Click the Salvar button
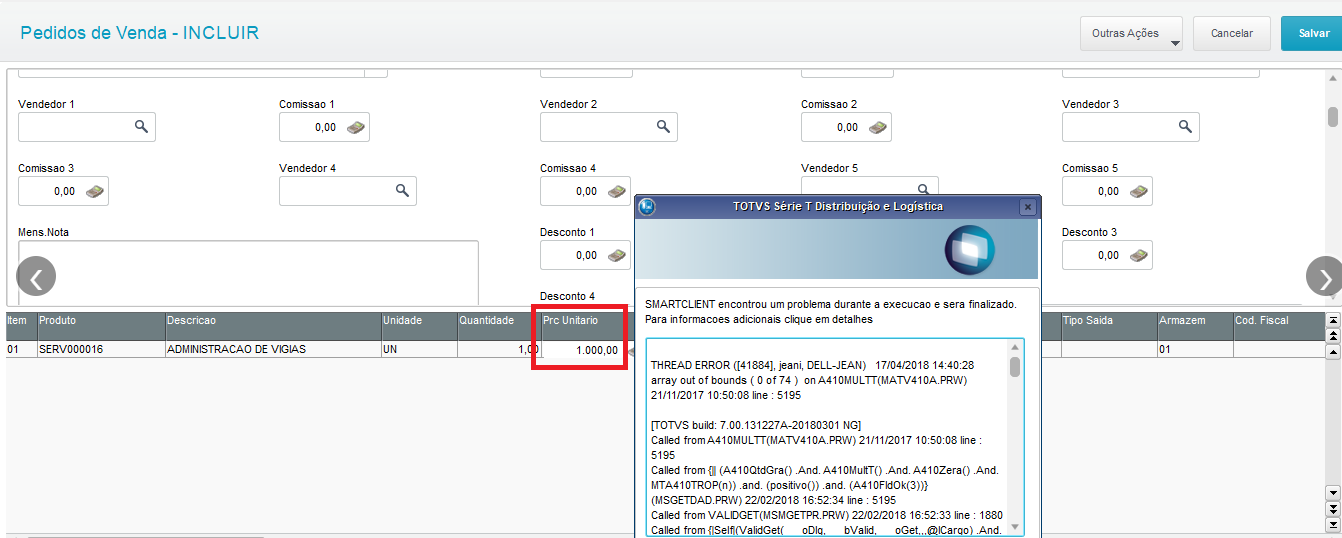Viewport: 1342px width, 538px height. coord(1313,33)
